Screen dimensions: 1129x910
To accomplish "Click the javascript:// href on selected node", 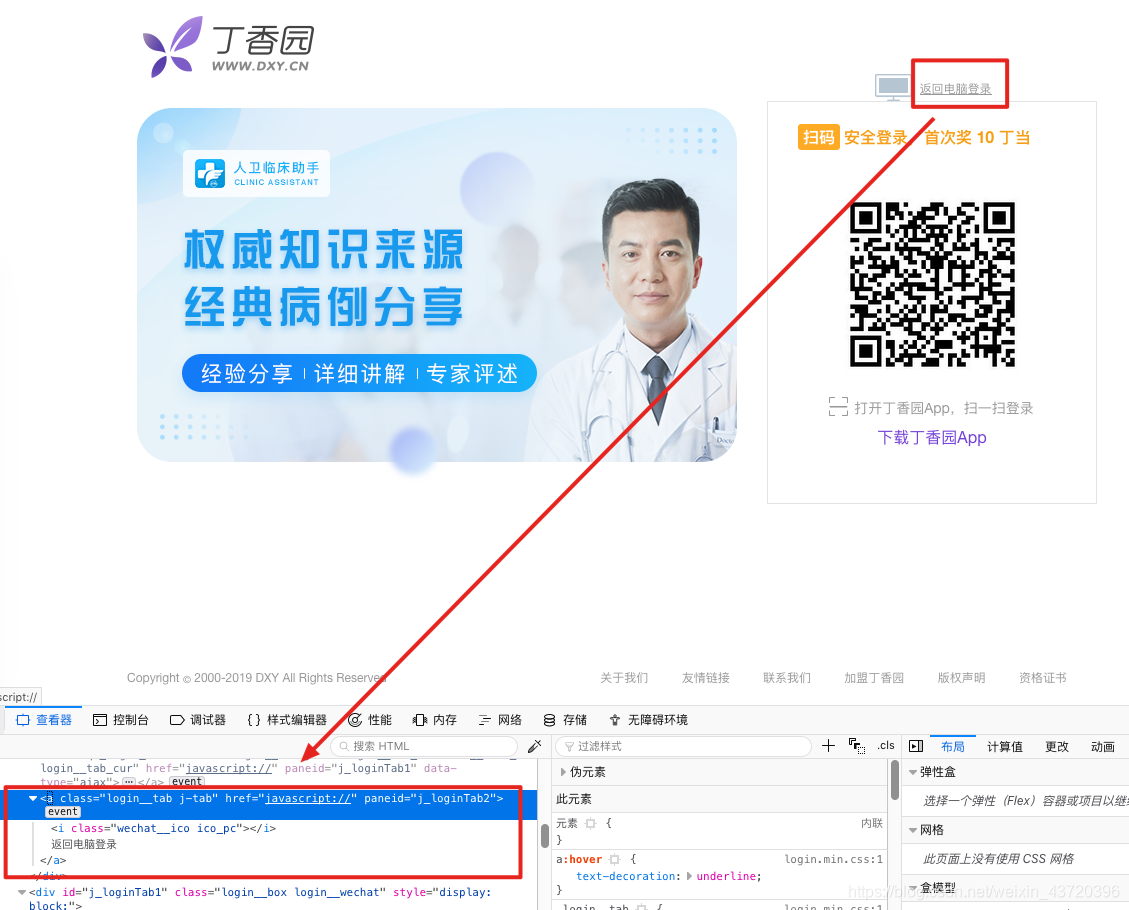I will [x=307, y=798].
